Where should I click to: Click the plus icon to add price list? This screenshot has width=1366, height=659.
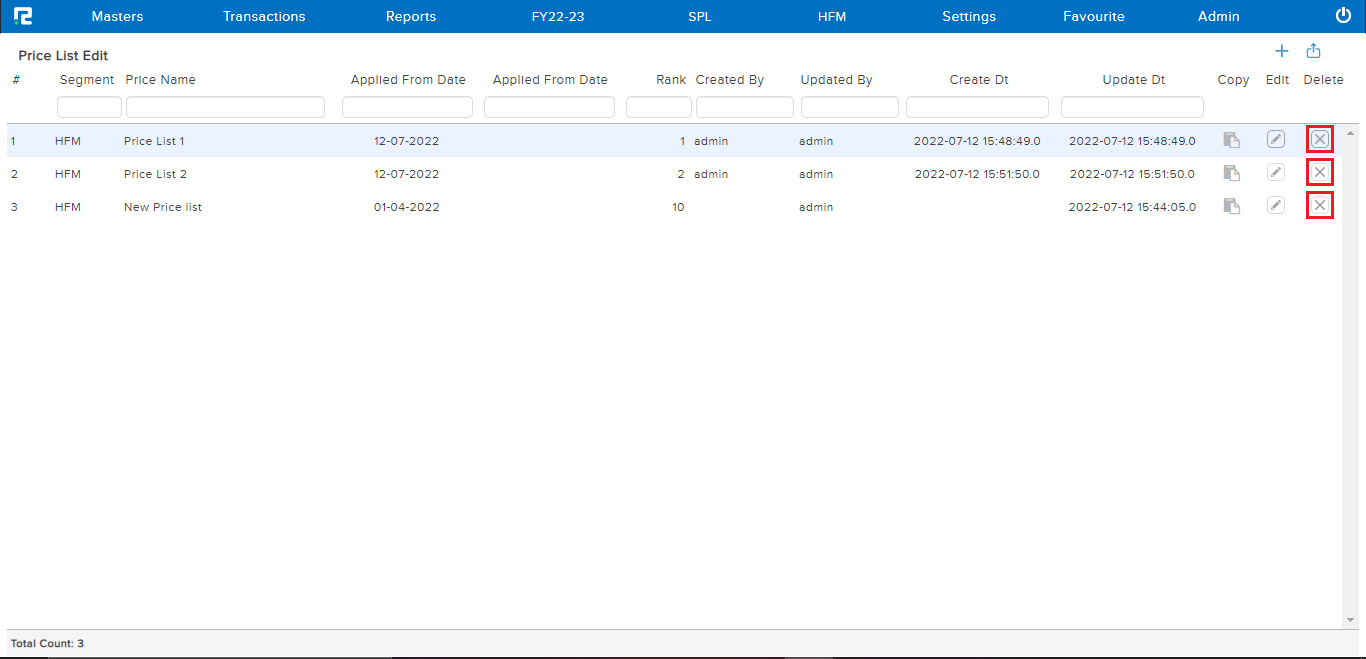tap(1281, 51)
